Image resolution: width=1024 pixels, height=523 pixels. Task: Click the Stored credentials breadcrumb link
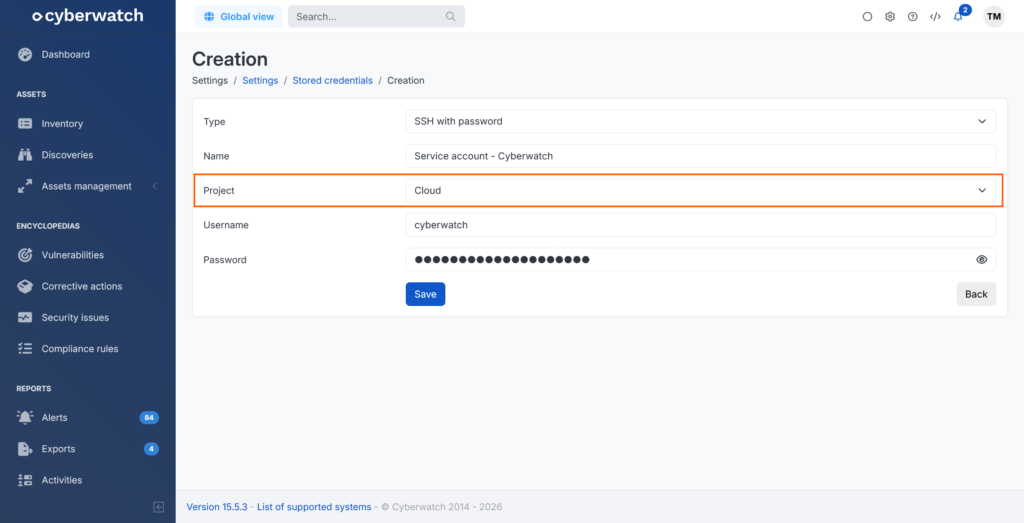click(332, 80)
